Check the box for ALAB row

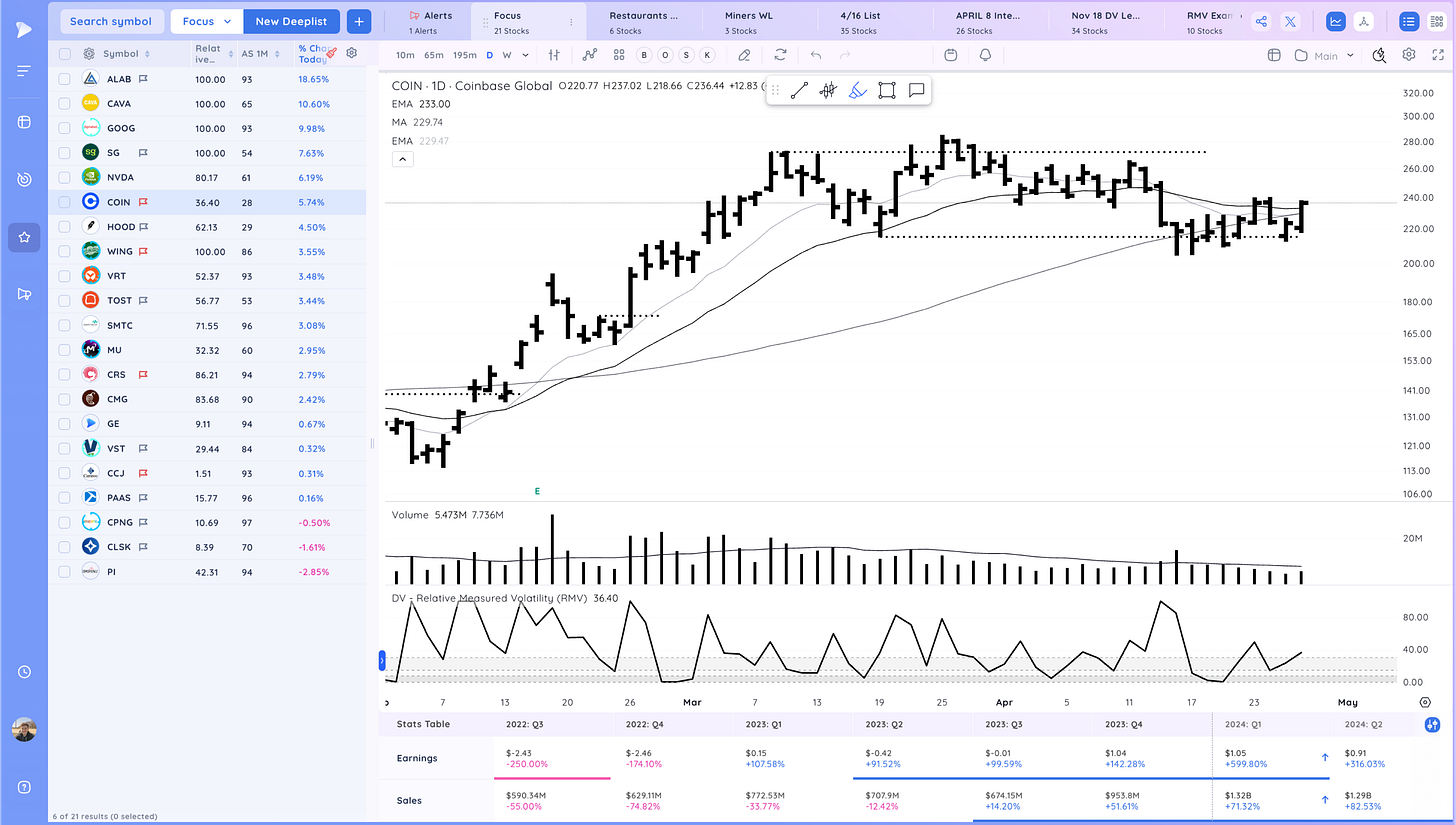(x=65, y=79)
